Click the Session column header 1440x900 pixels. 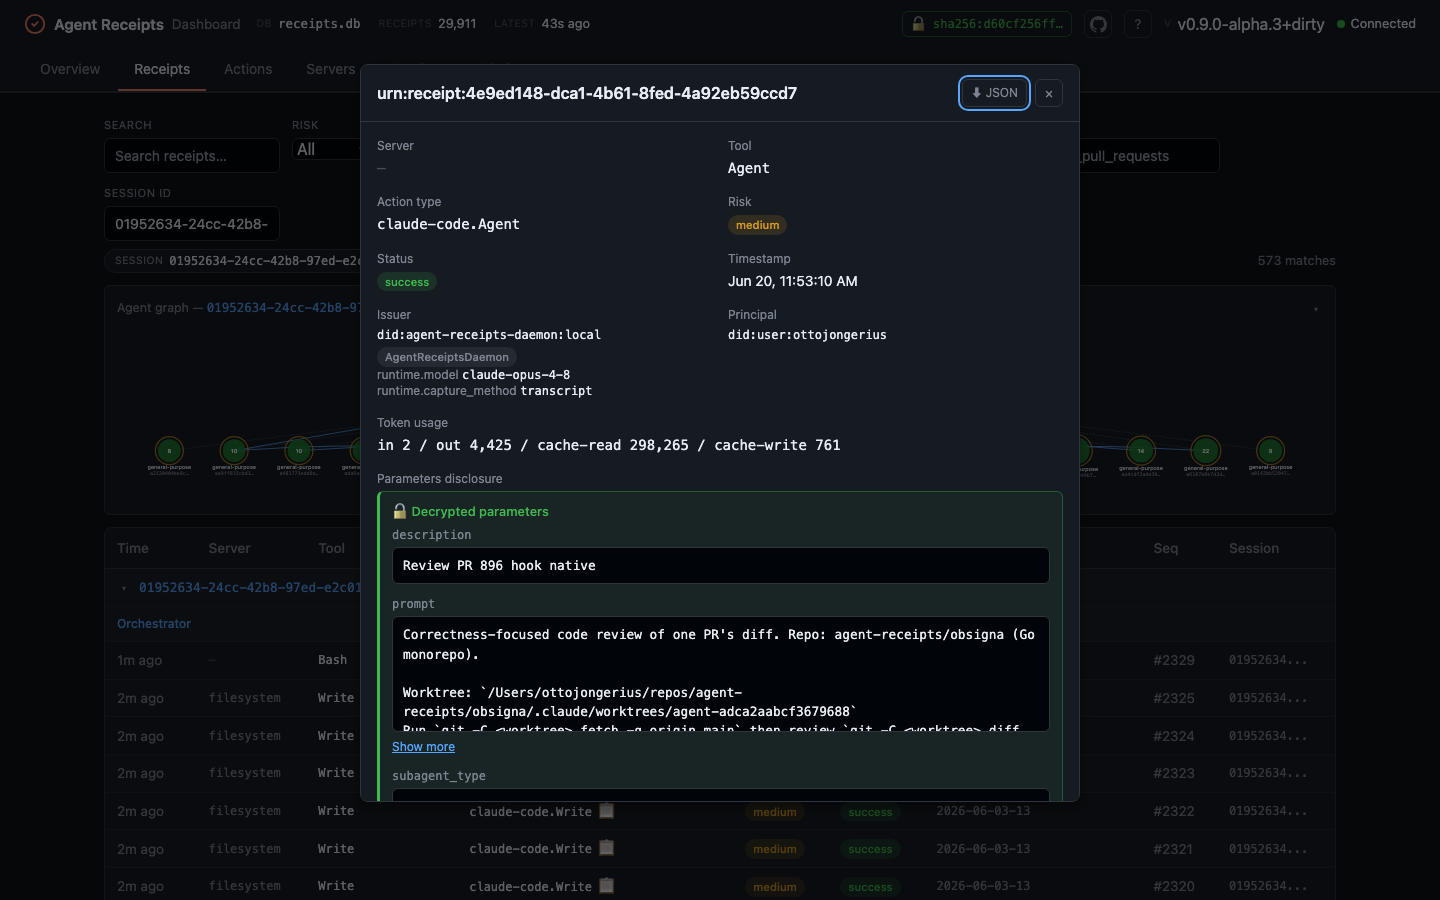click(1254, 548)
